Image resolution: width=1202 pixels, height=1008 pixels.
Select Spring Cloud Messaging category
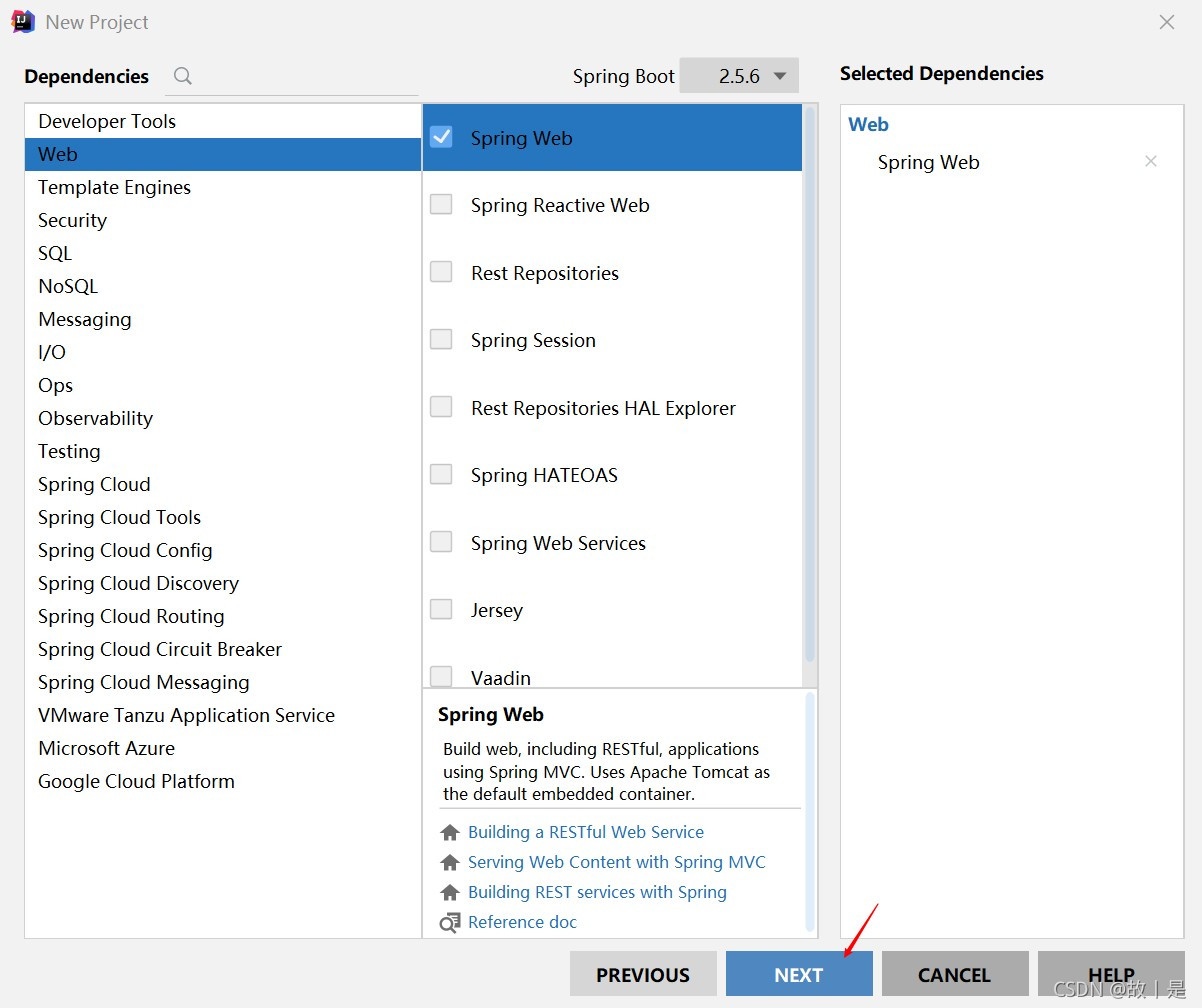pyautogui.click(x=222, y=682)
